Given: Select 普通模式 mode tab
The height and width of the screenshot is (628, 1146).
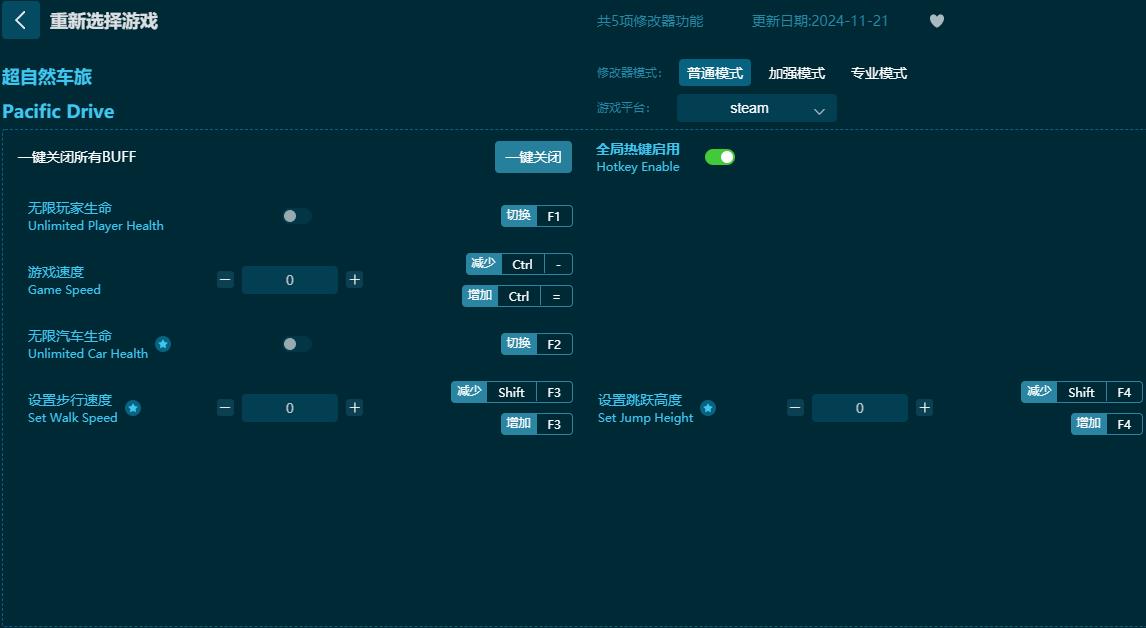Looking at the screenshot, I should [x=715, y=73].
